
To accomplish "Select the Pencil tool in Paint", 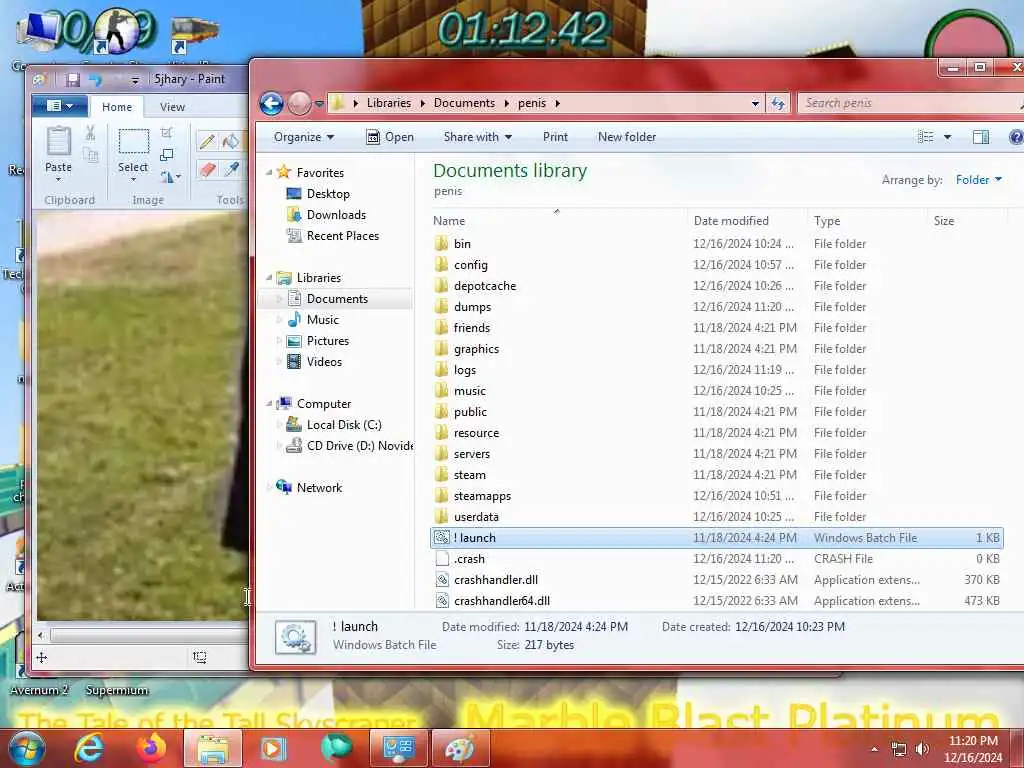I will (208, 142).
